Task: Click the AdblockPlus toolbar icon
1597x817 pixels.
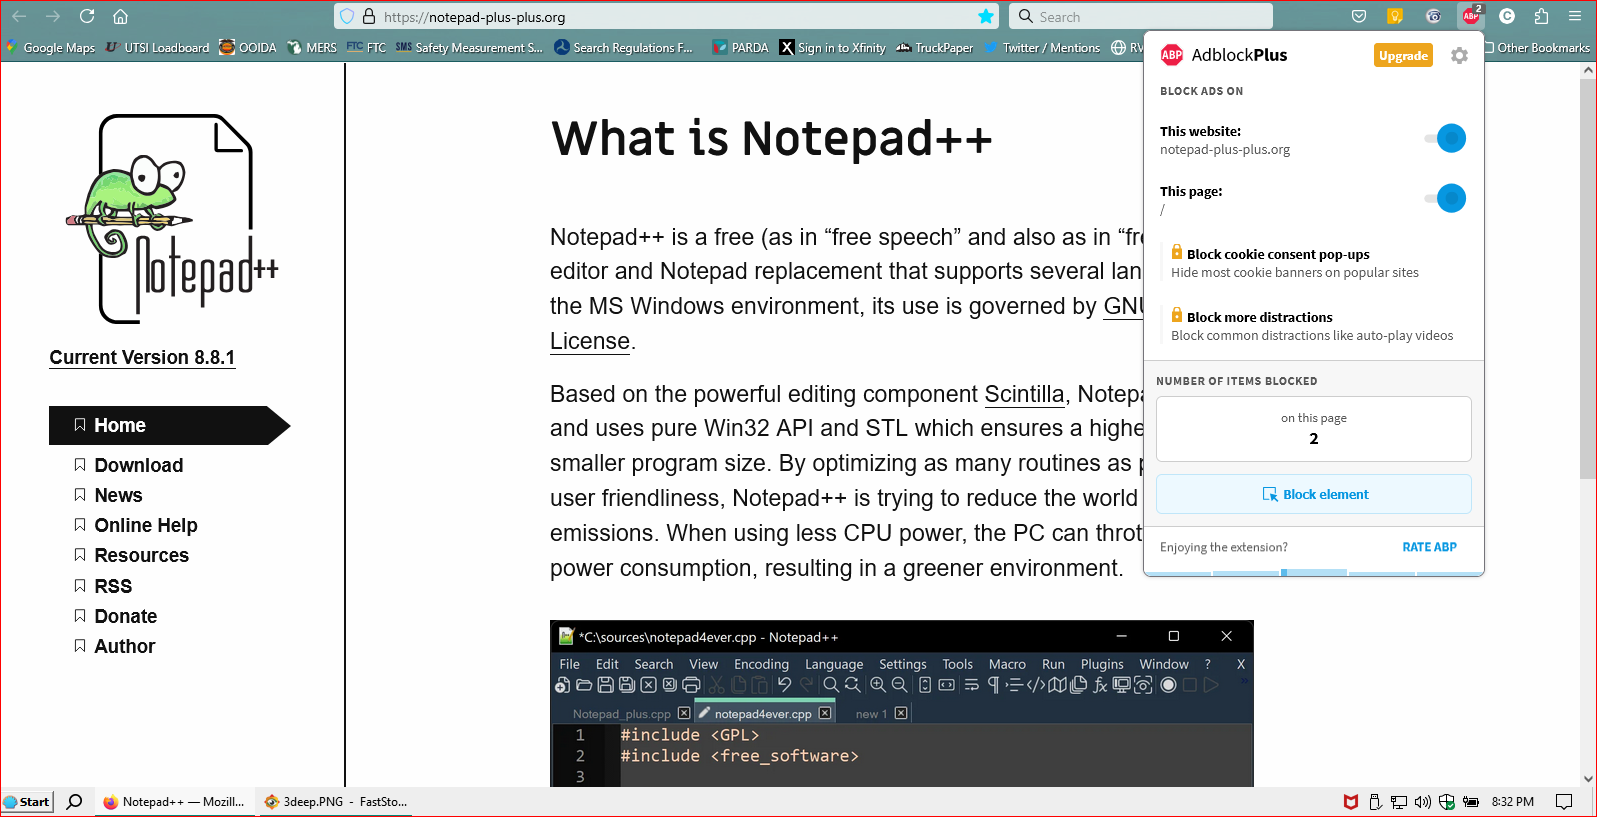Action: tap(1471, 16)
